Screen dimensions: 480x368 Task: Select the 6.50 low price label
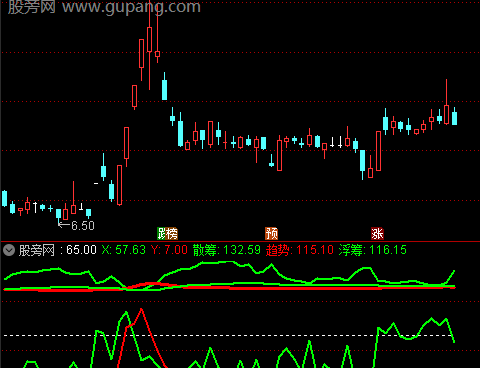pyautogui.click(x=83, y=226)
